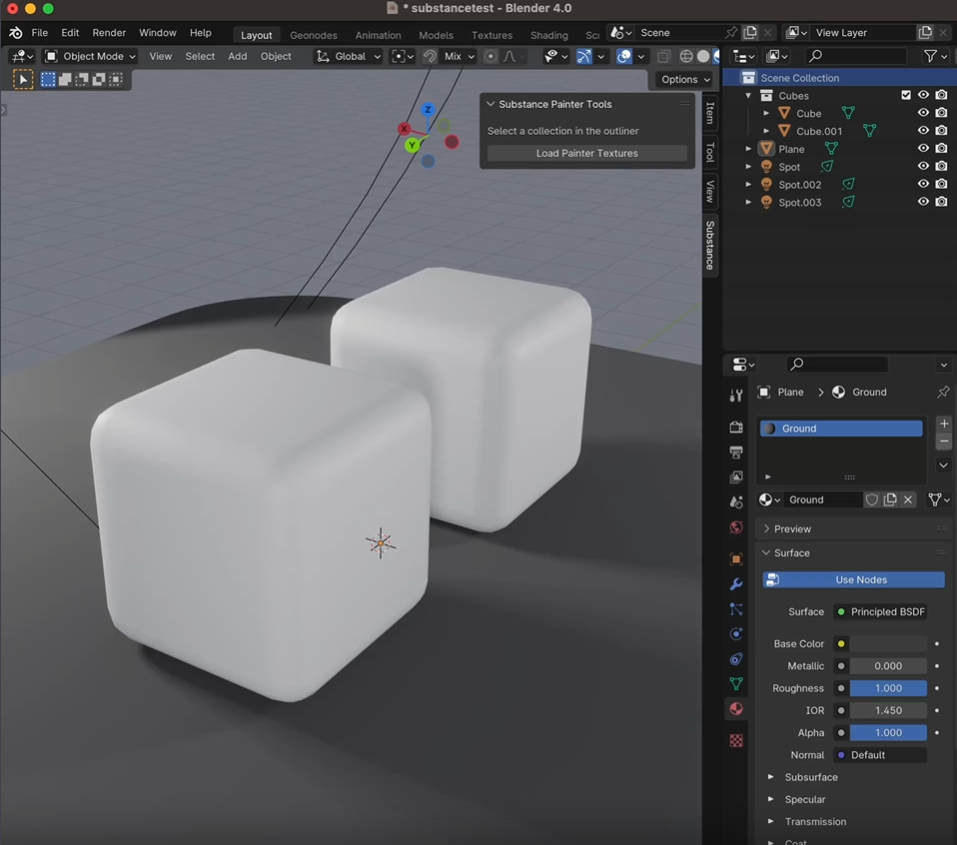Collapse the Surface panel in material properties
The height and width of the screenshot is (845, 957).
tap(766, 552)
